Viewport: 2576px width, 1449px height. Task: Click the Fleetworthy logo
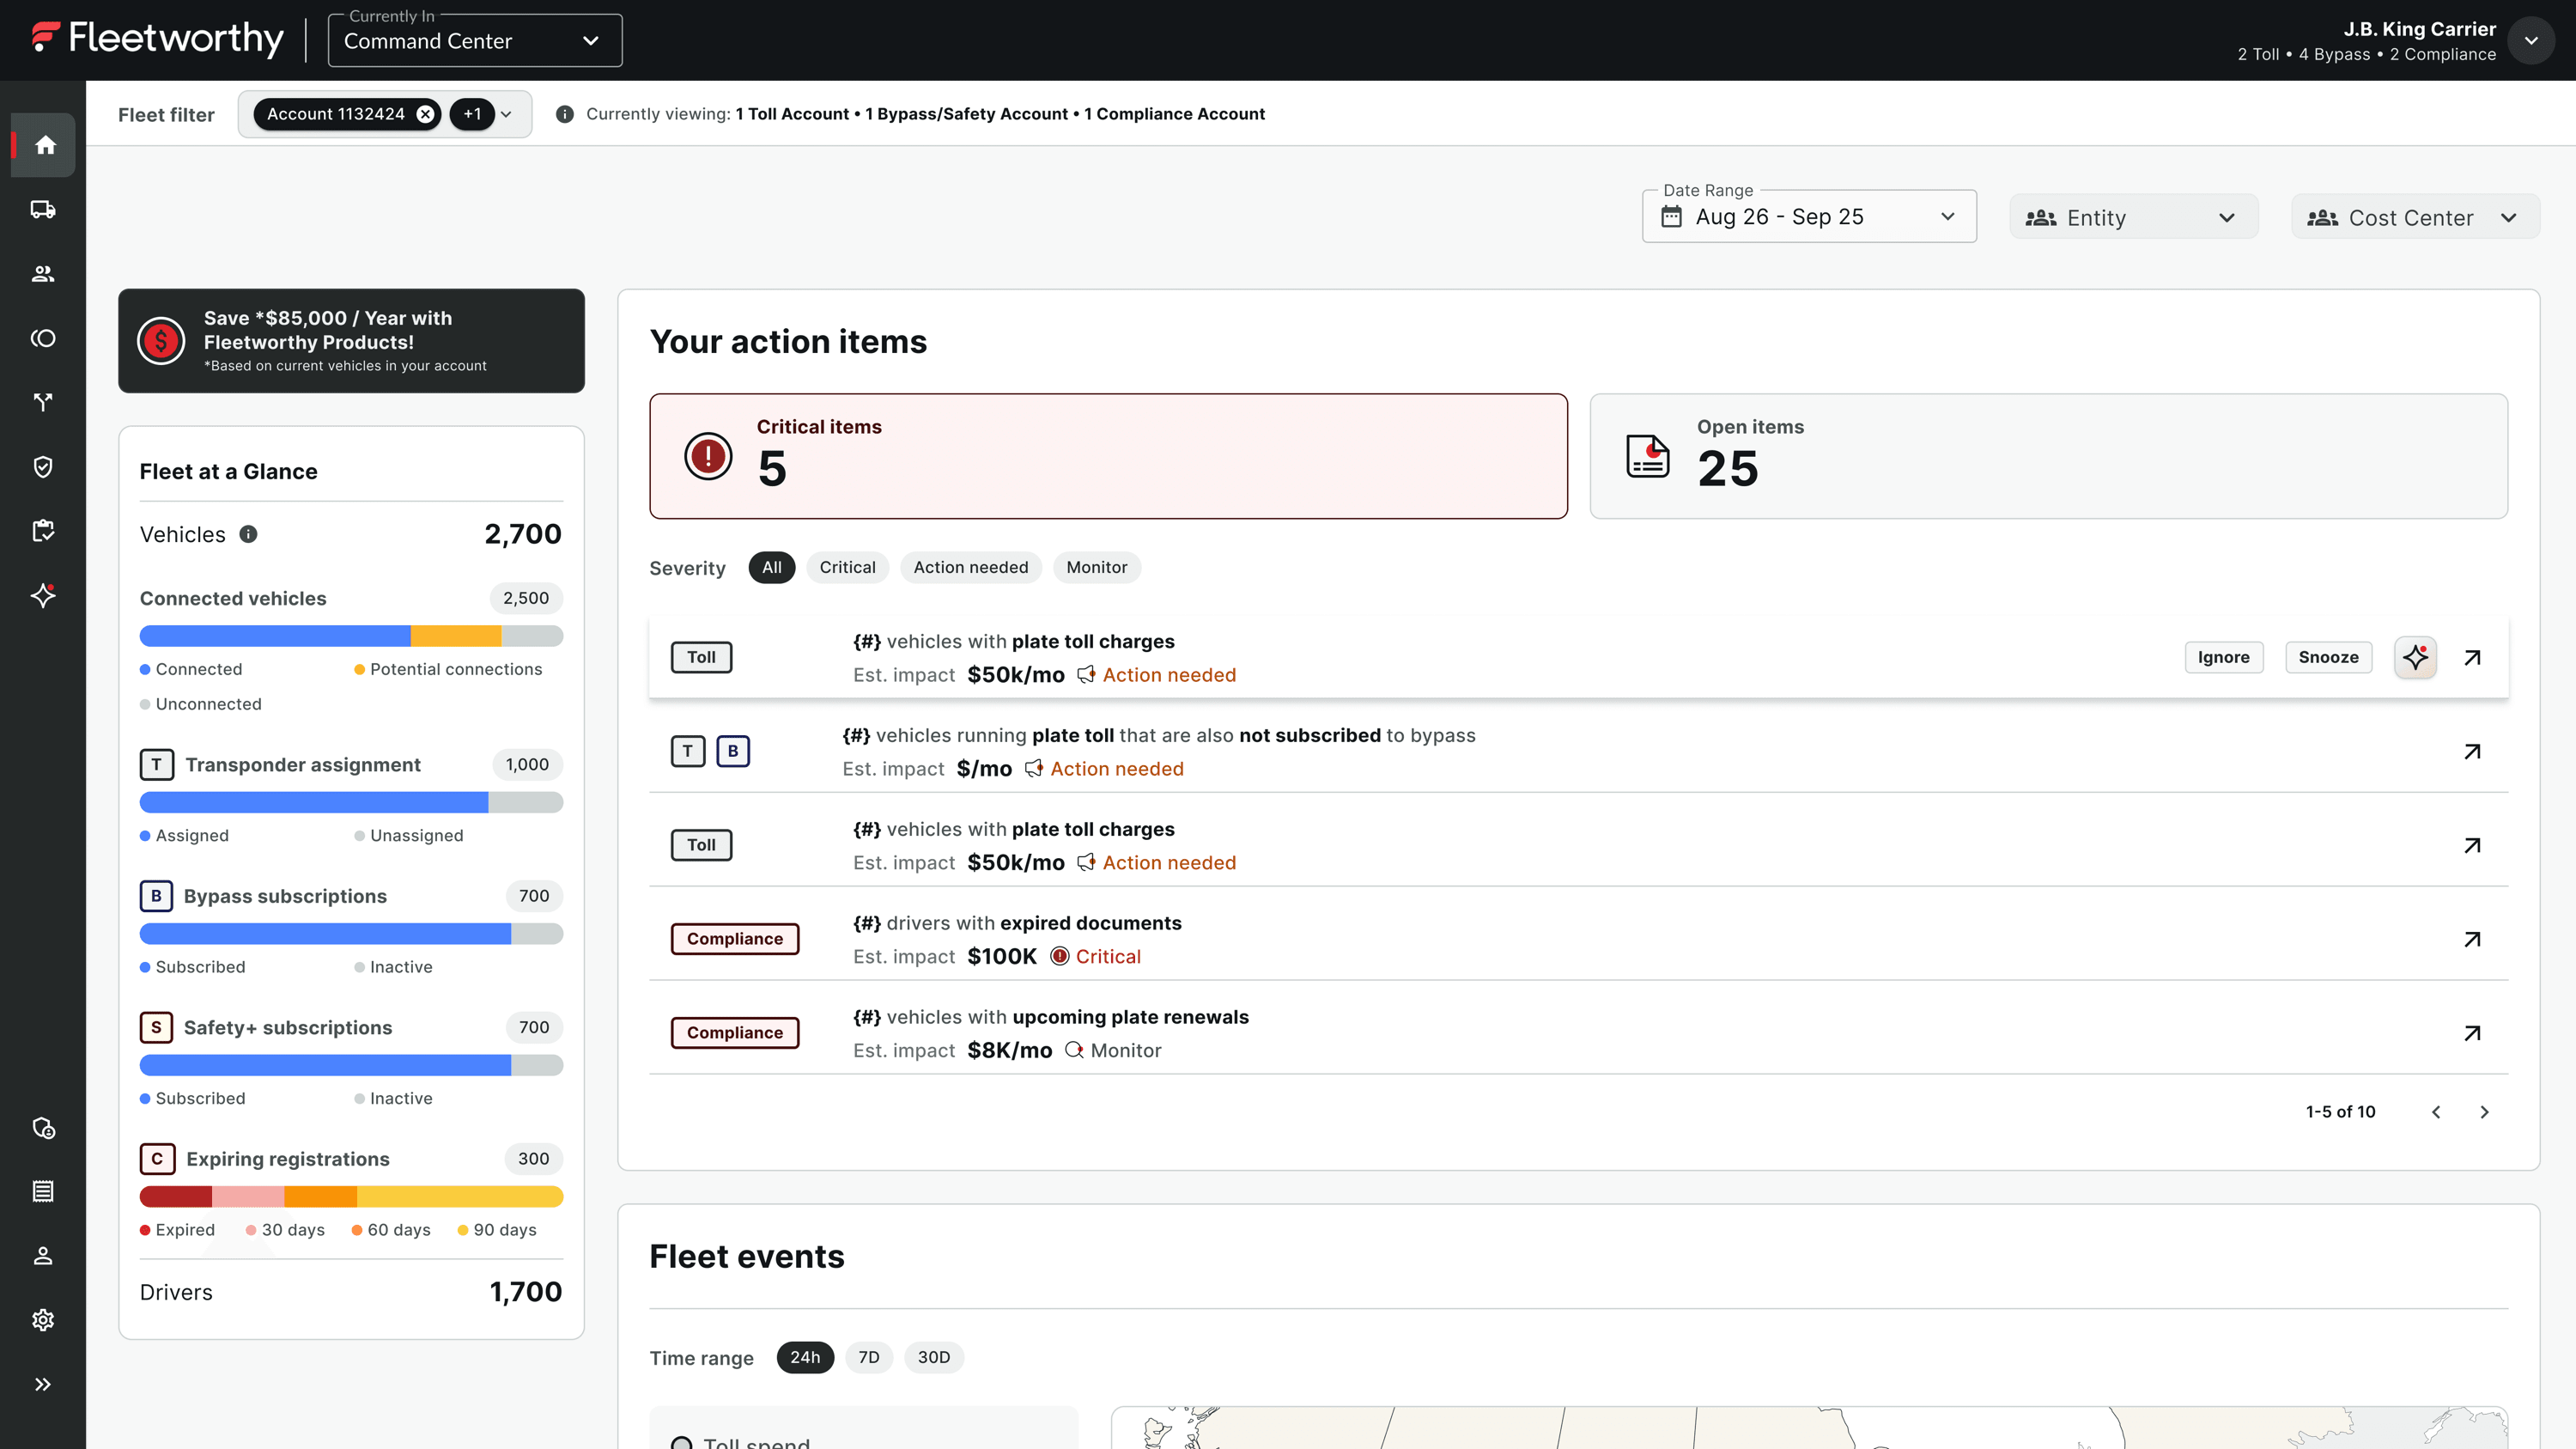coord(157,38)
